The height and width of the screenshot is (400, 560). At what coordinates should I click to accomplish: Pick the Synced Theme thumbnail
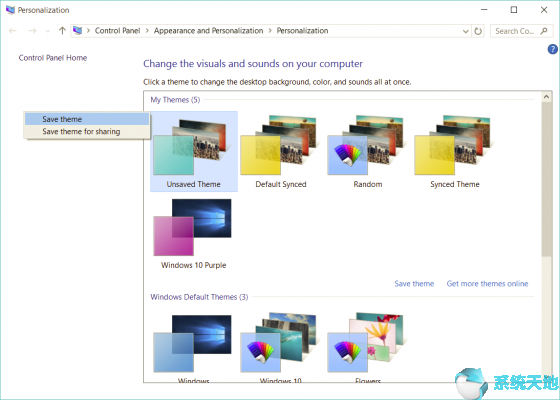[x=455, y=151]
